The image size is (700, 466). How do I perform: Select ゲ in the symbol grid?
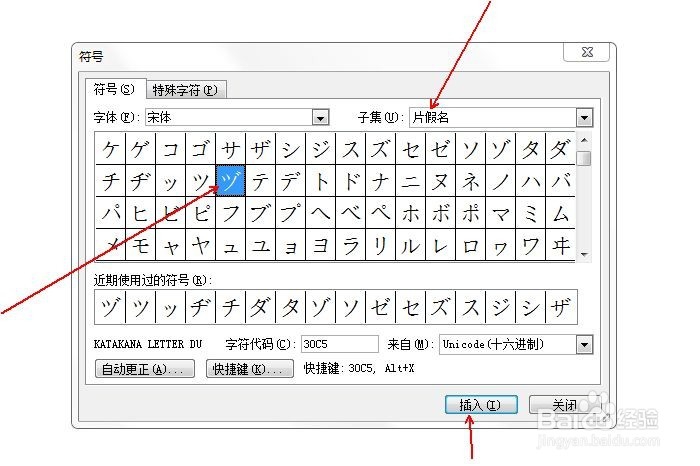click(x=141, y=149)
